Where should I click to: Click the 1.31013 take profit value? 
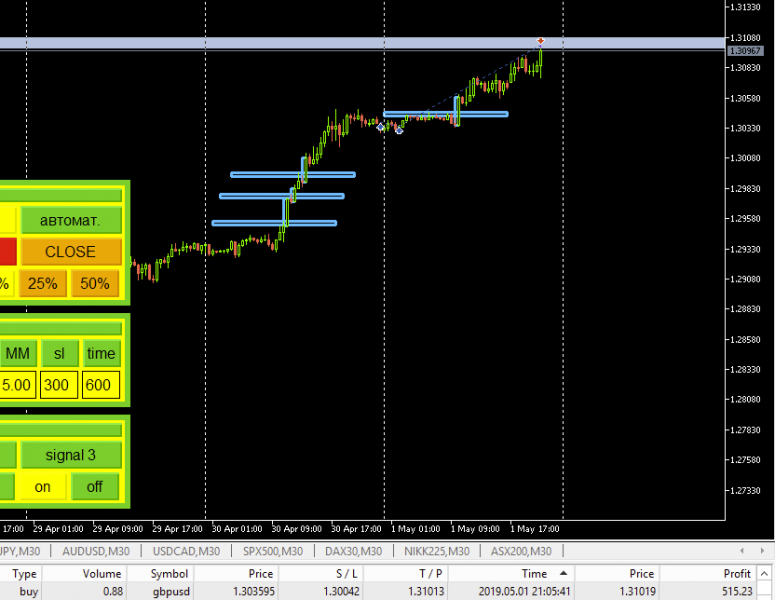426,591
